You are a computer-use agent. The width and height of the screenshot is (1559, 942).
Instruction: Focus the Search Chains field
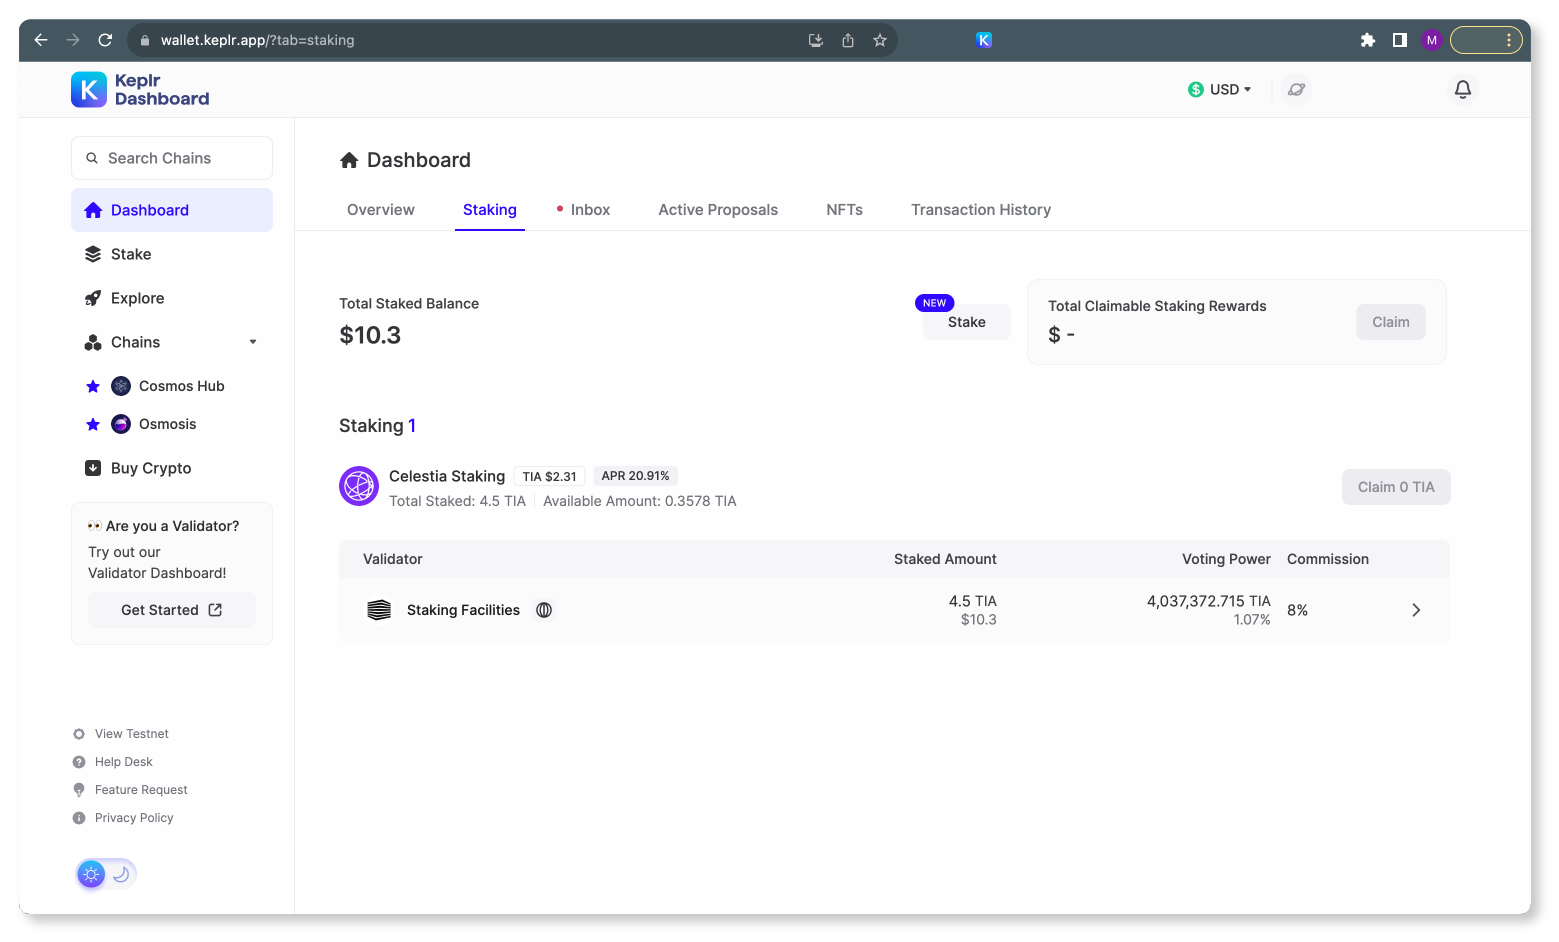[x=172, y=158]
